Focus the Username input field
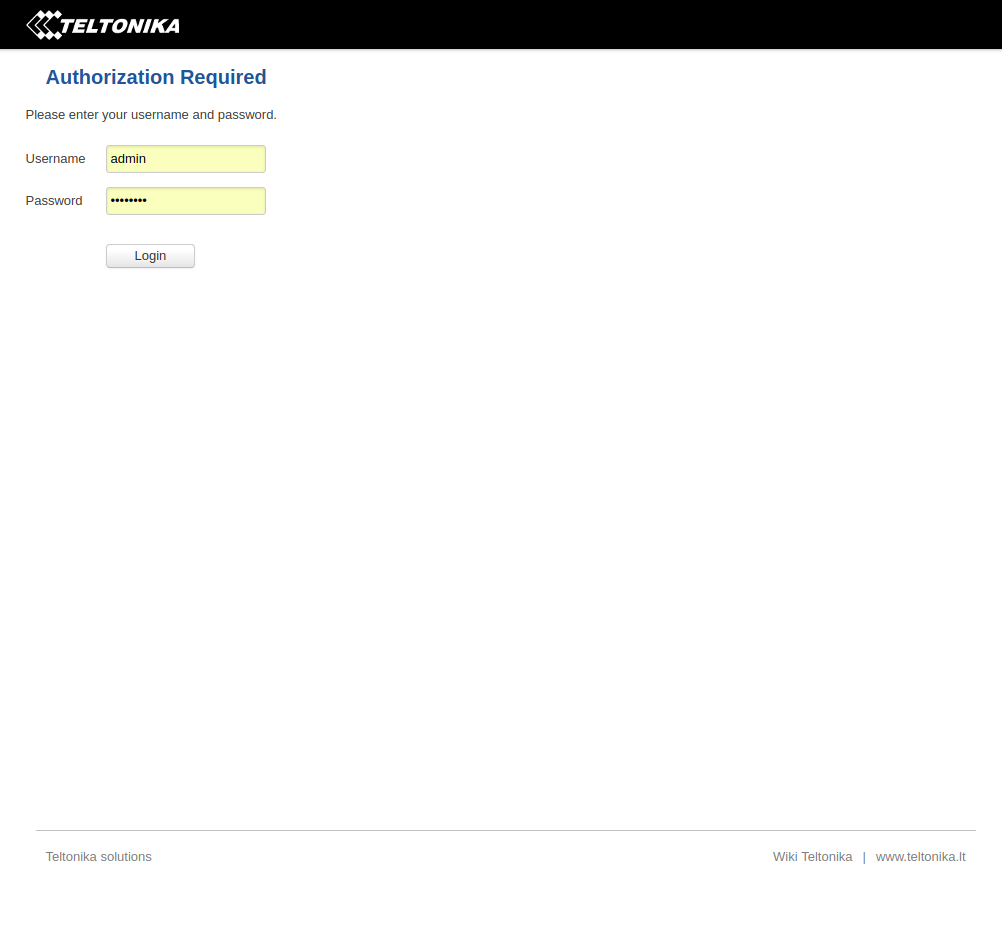The width and height of the screenshot is (1002, 933). 186,159
